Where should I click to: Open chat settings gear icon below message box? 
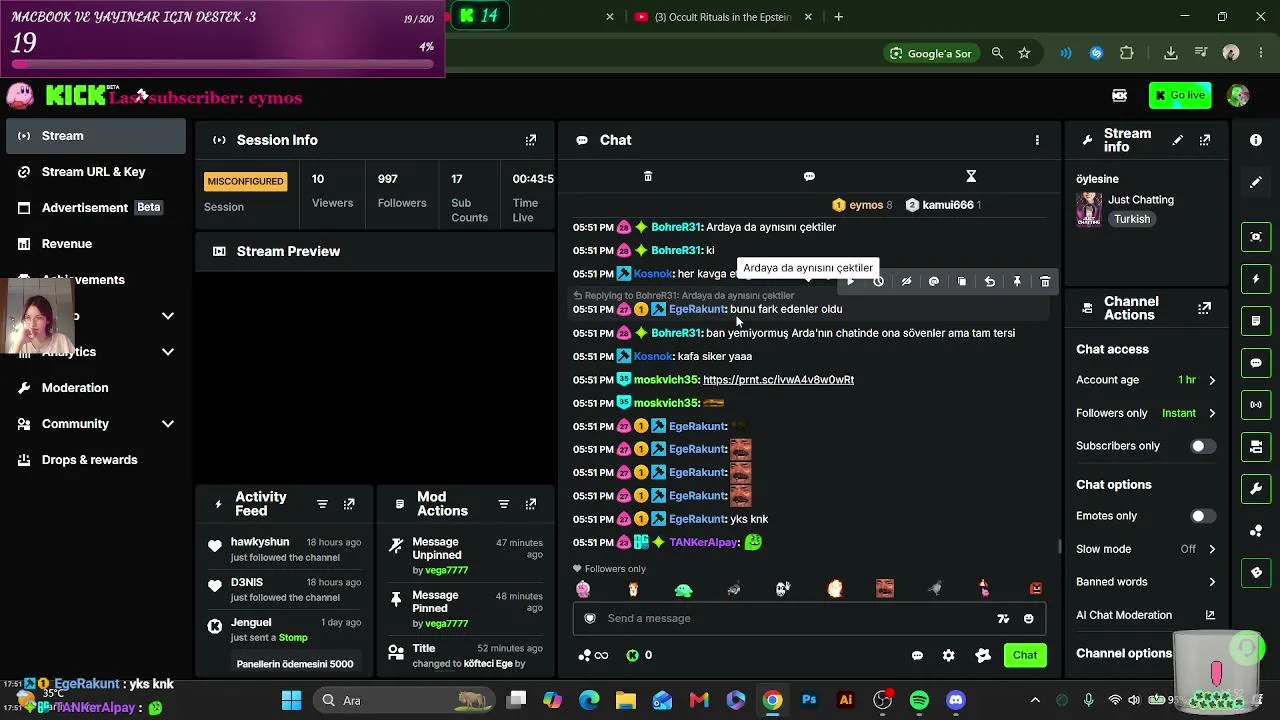(x=948, y=656)
